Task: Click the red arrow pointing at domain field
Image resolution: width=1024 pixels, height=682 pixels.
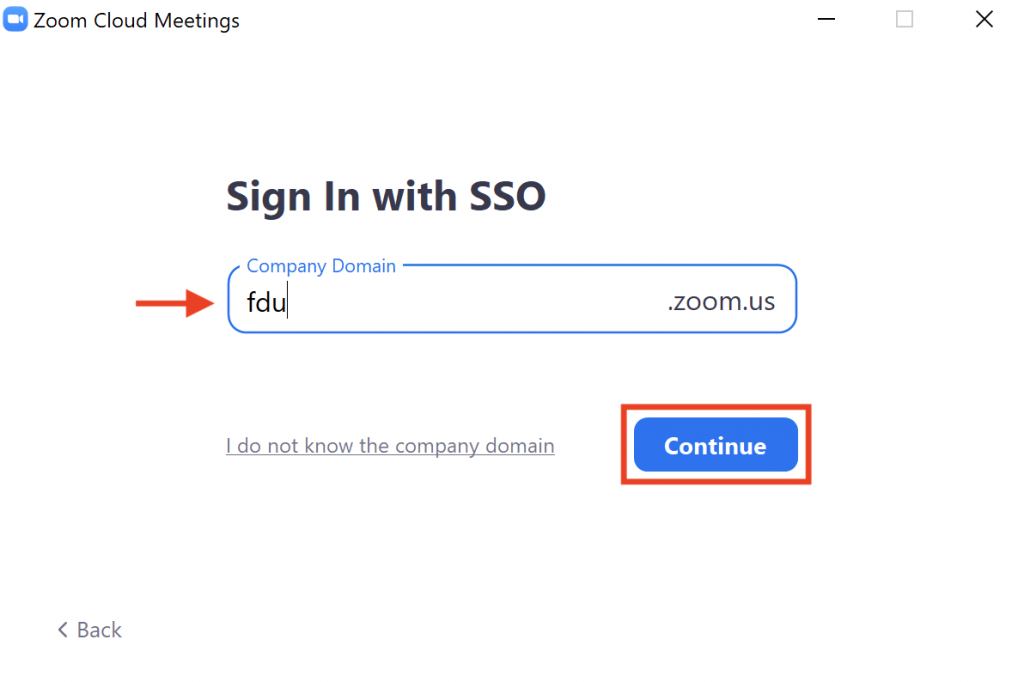Action: coord(175,303)
